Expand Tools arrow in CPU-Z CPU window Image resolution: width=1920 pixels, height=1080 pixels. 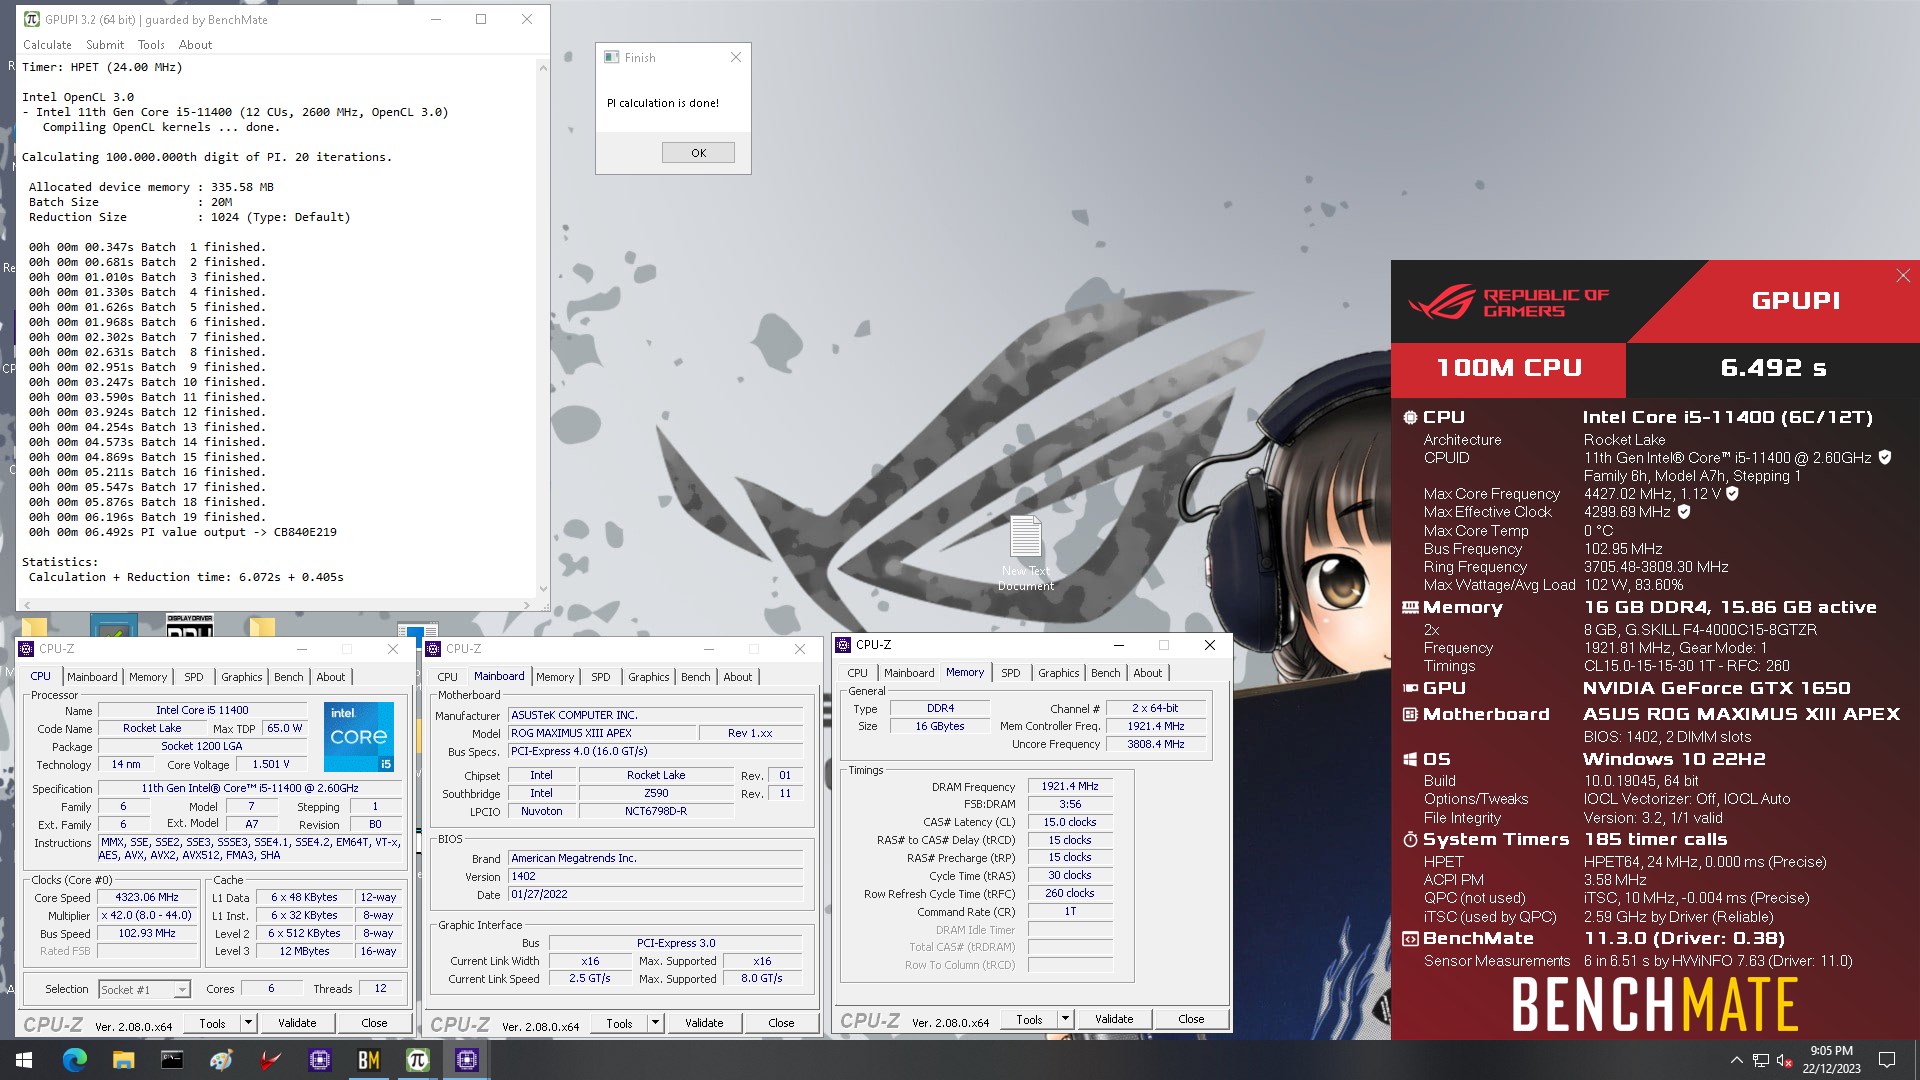(x=248, y=1022)
